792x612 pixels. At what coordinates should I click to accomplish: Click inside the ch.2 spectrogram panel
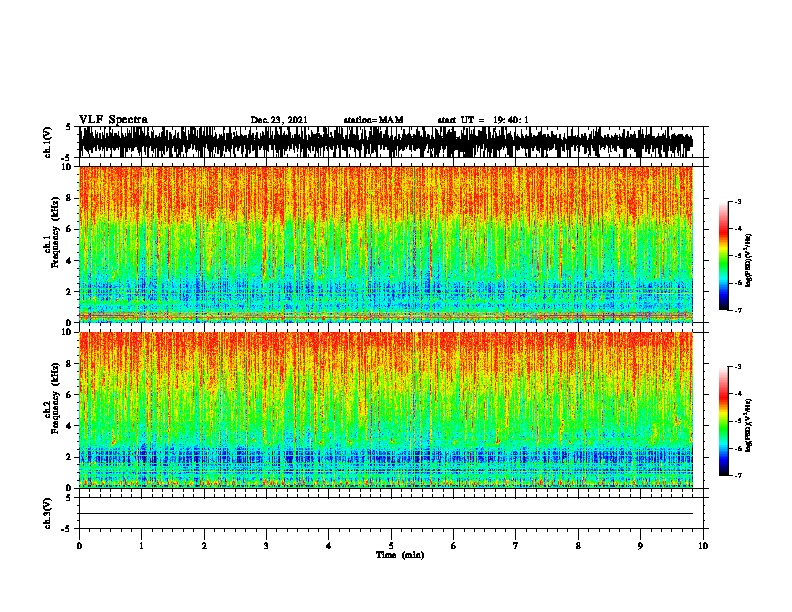(386, 410)
